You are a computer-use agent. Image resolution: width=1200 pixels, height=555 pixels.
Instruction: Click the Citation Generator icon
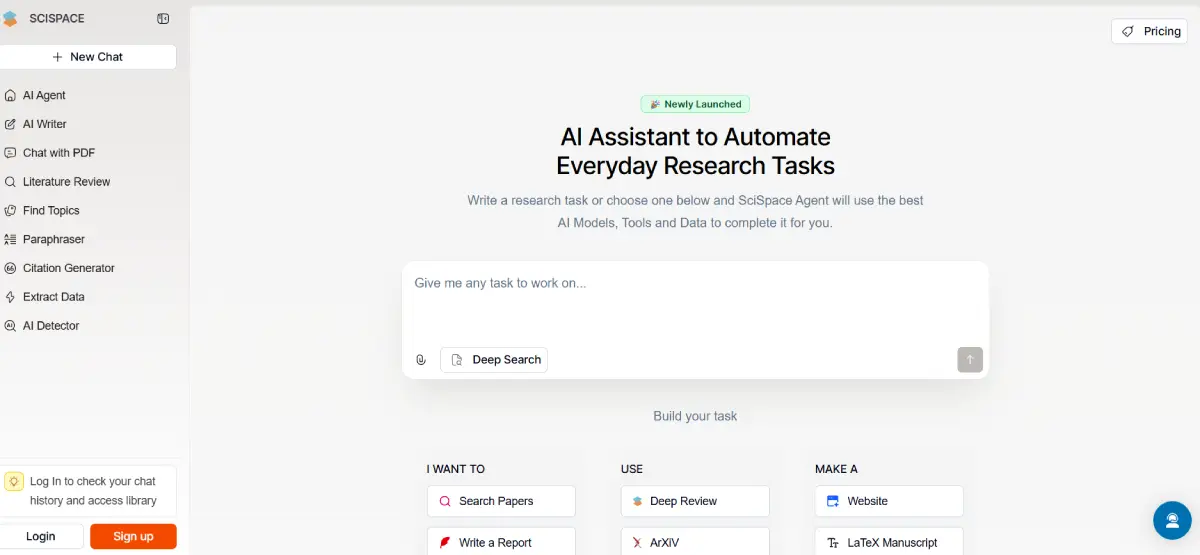point(11,268)
